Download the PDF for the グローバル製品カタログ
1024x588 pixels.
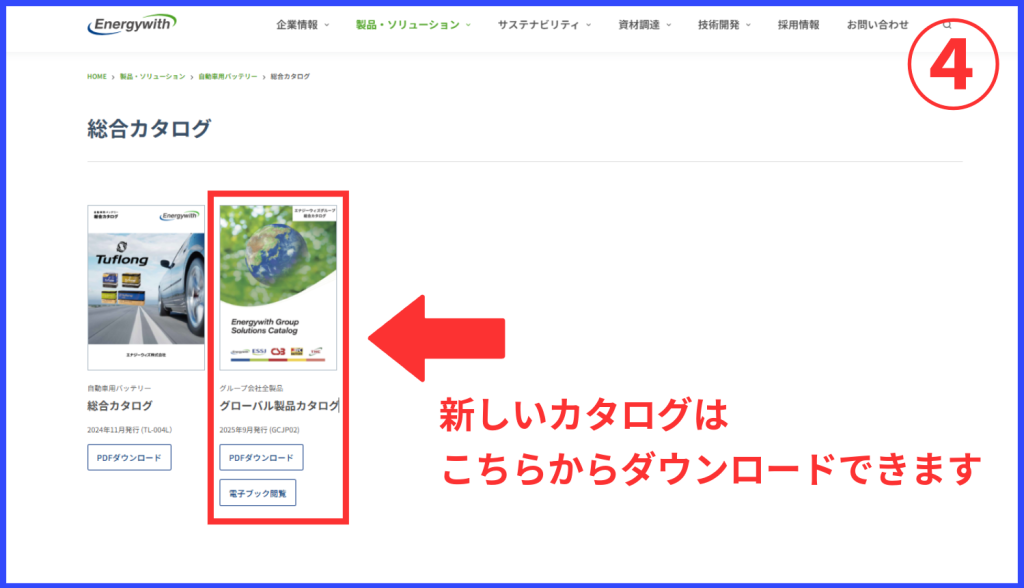coord(261,458)
